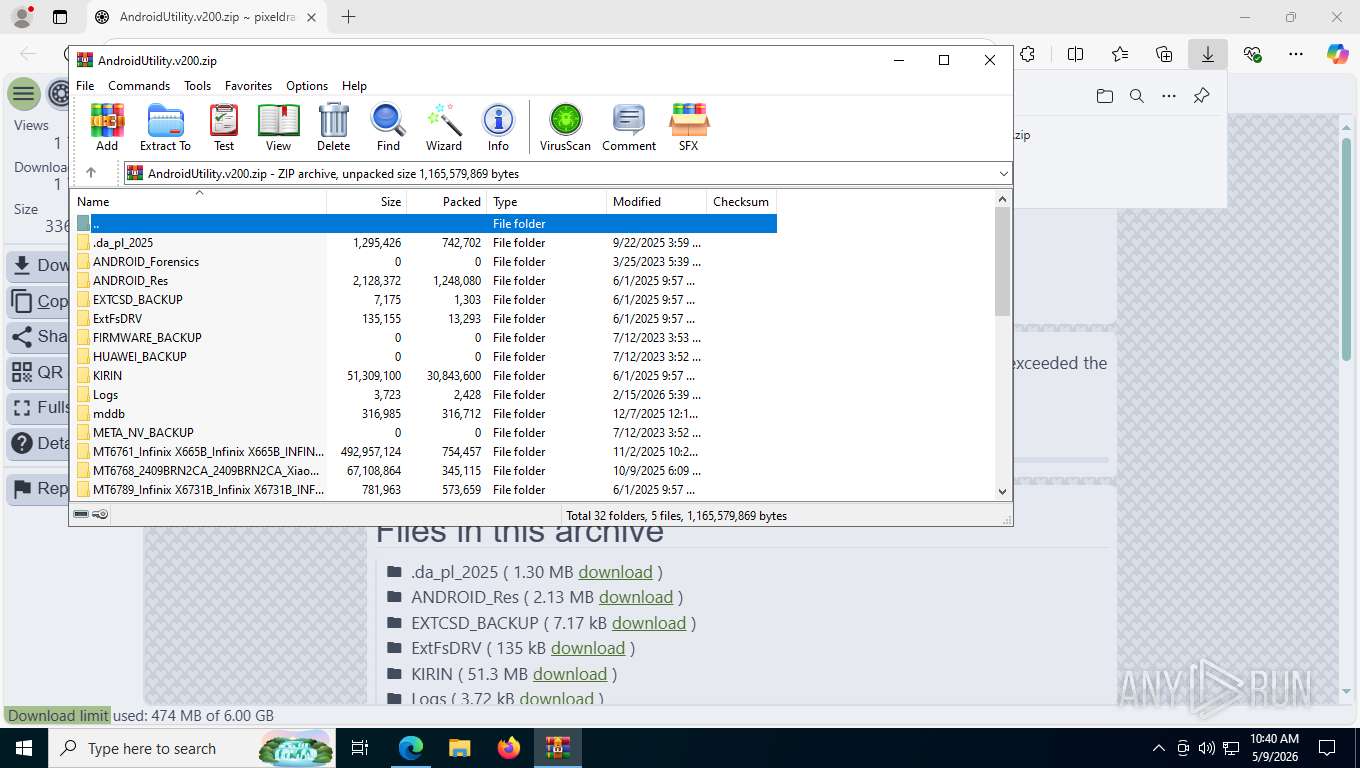Click the Add toolbar icon in WinRAR
1360x768 pixels.
point(107,127)
